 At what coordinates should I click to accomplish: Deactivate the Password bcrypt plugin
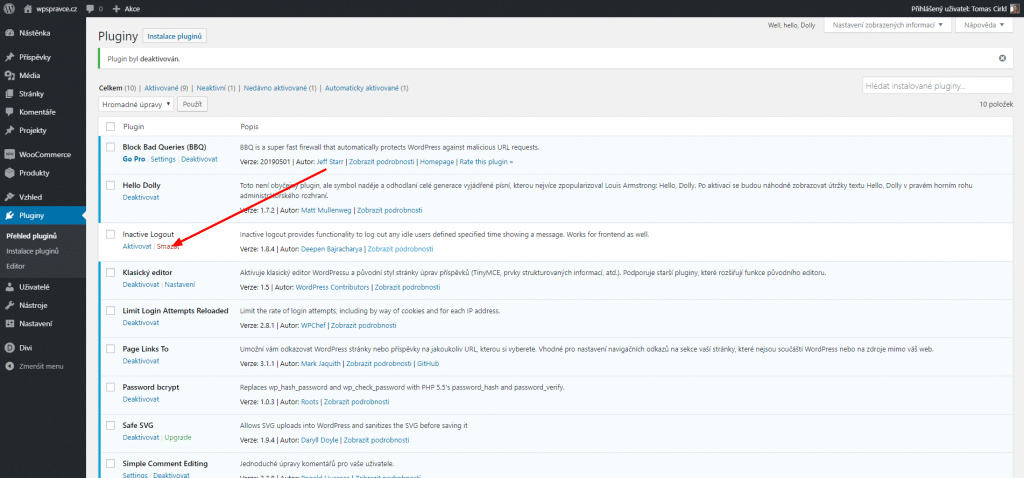[140, 399]
